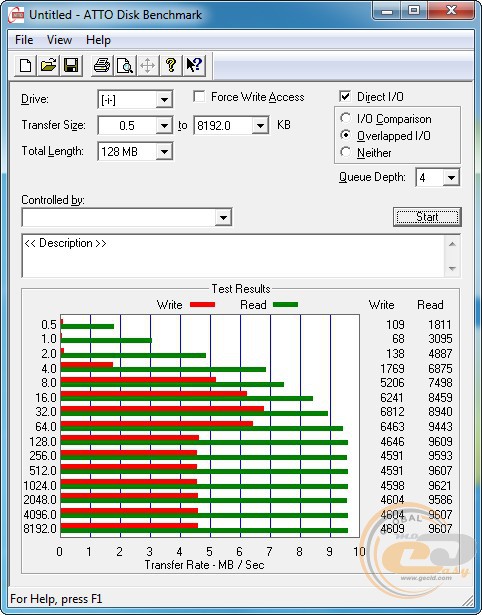Expand the Total Length 128 MB dropdown
Viewport: 482px width, 615px height.
(164, 151)
